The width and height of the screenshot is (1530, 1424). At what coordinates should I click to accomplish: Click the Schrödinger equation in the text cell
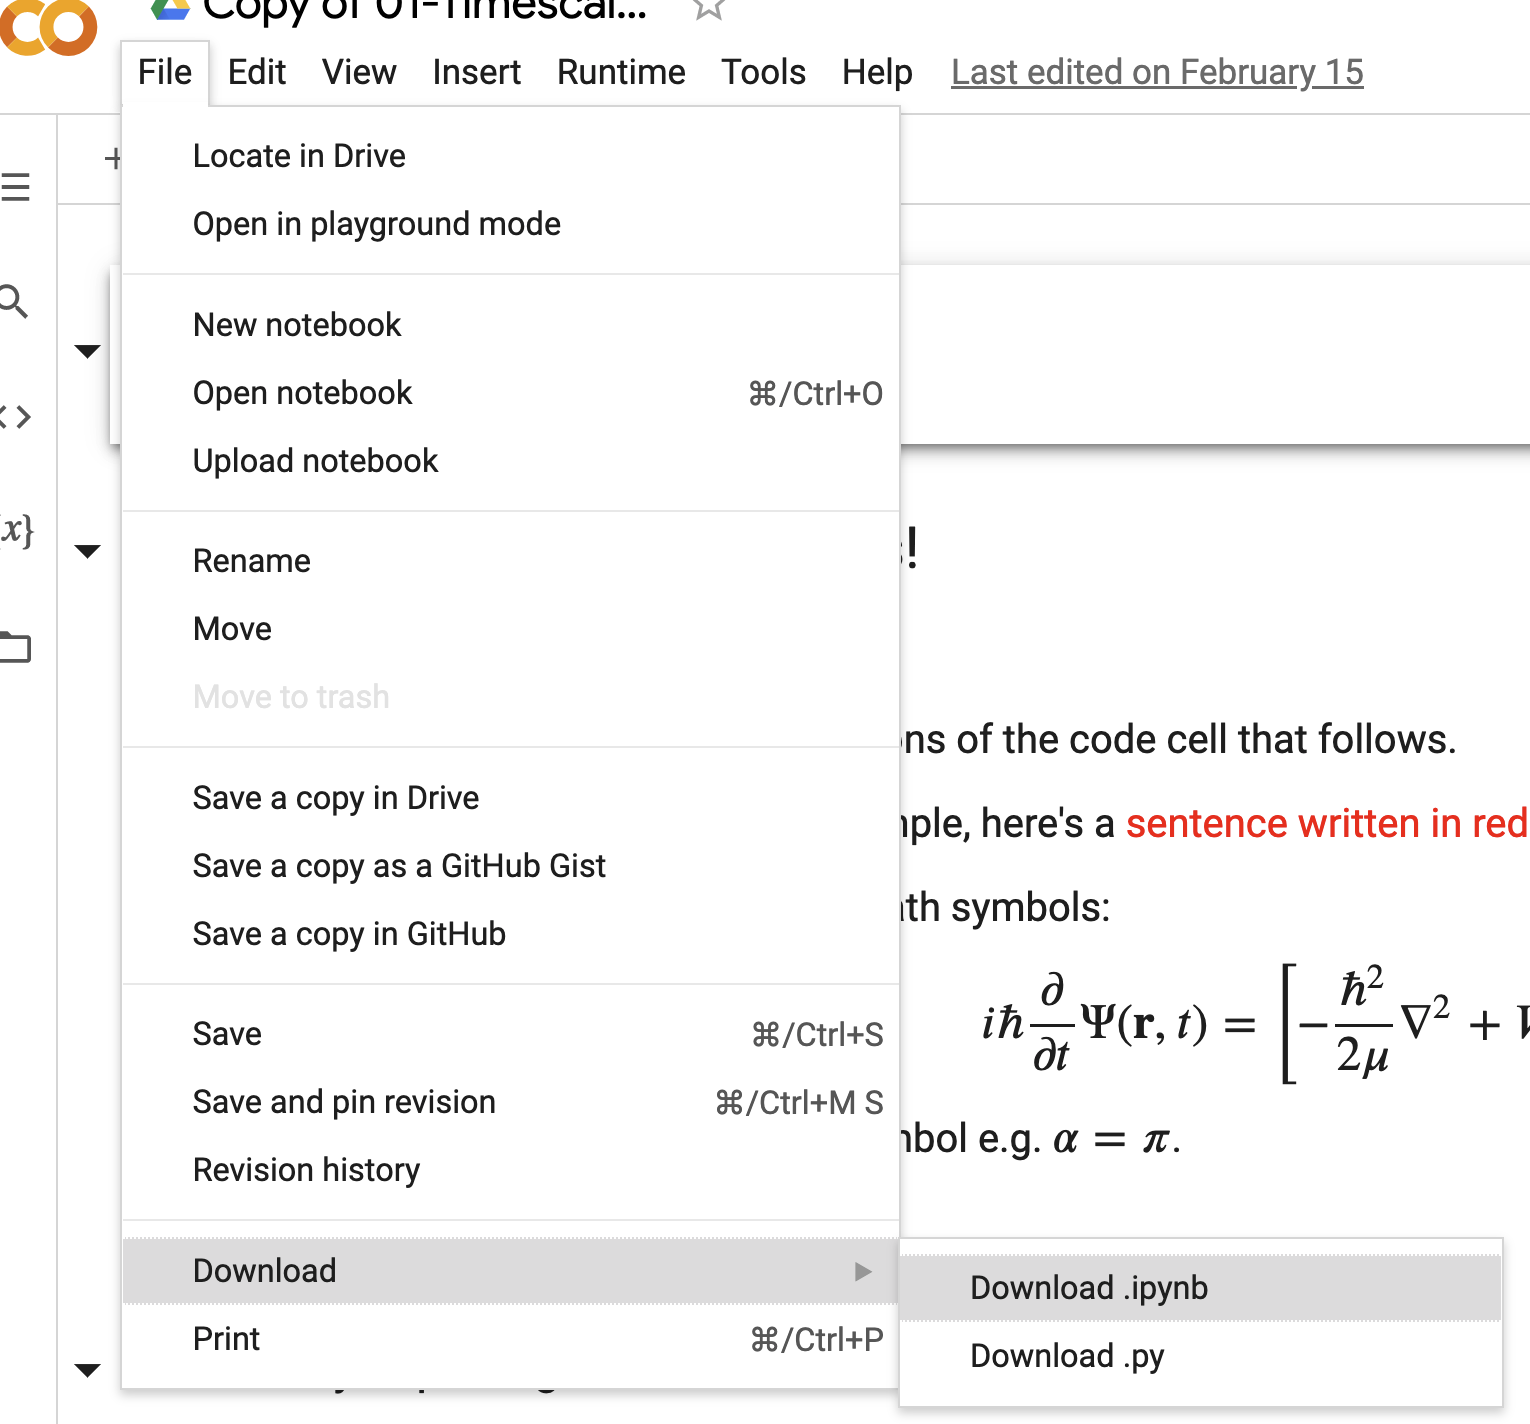coord(1255,1024)
